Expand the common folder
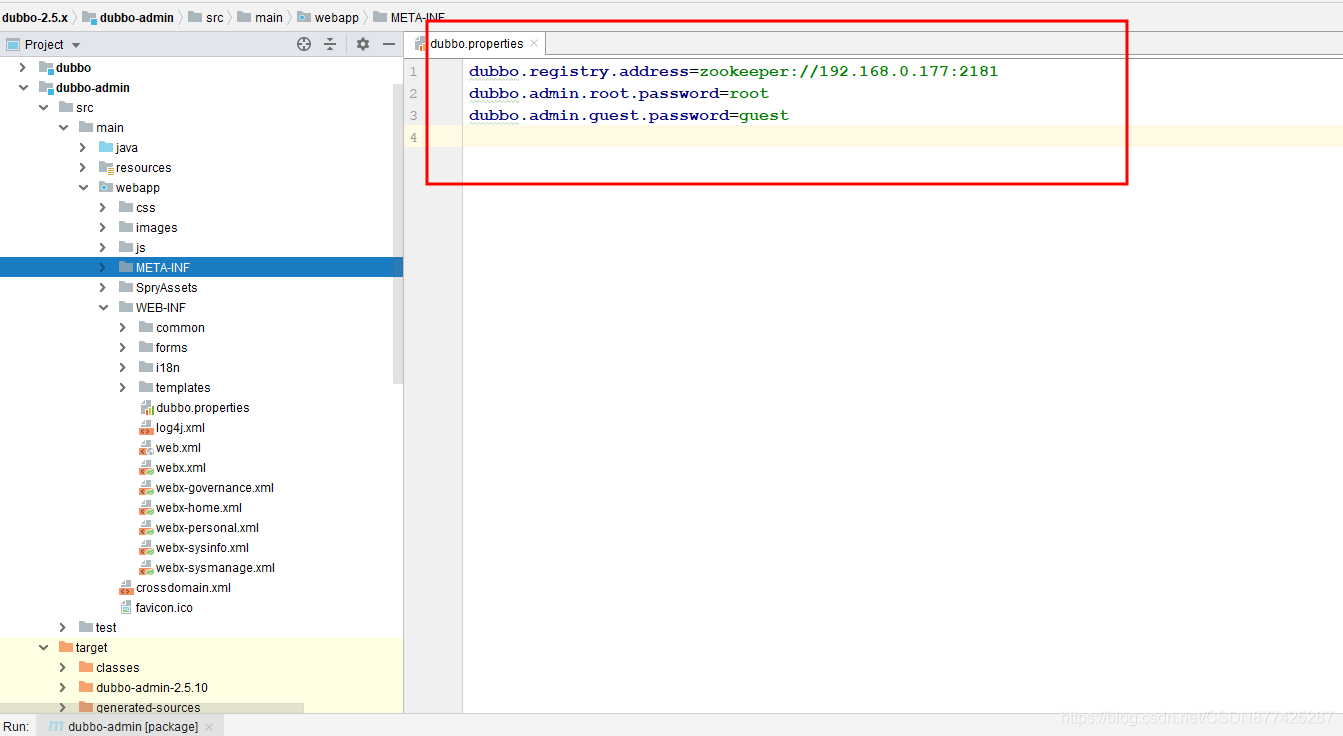Screen dimensions: 1343x736 tap(123, 327)
